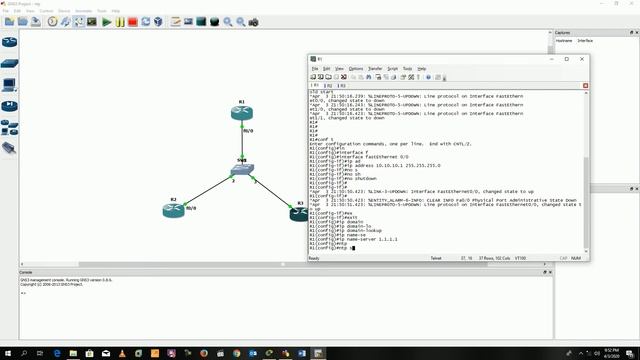Image resolution: width=640 pixels, height=360 pixels.
Task: Open the Help menu in terminal window
Action: [422, 69]
